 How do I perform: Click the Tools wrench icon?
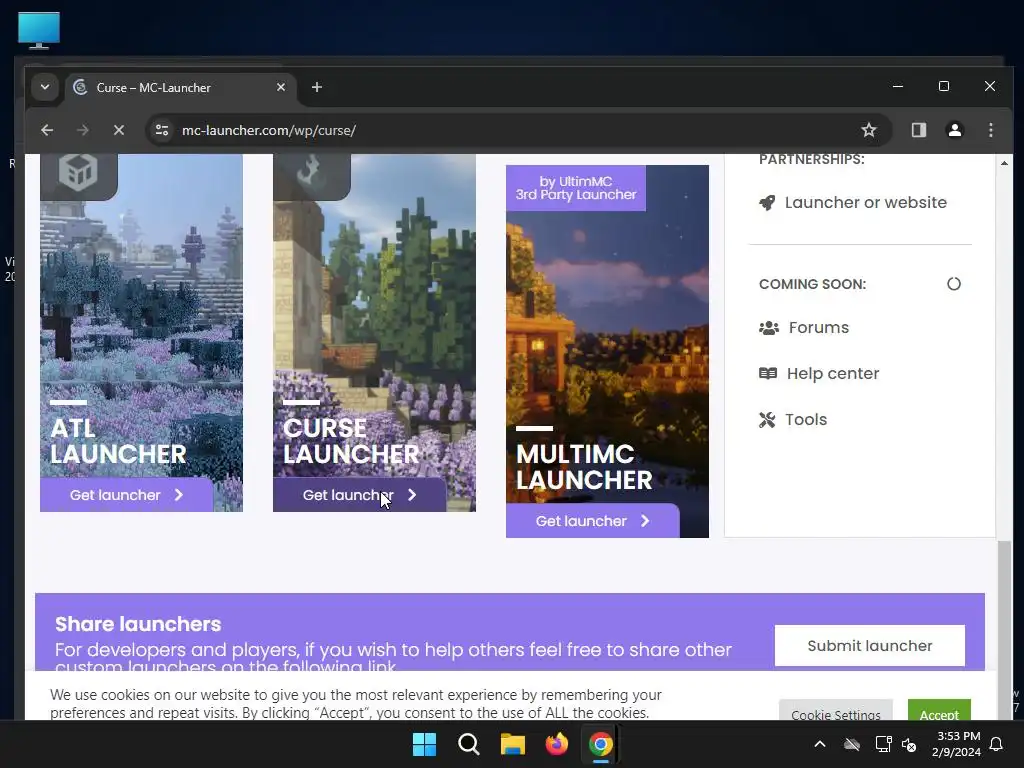pos(767,419)
